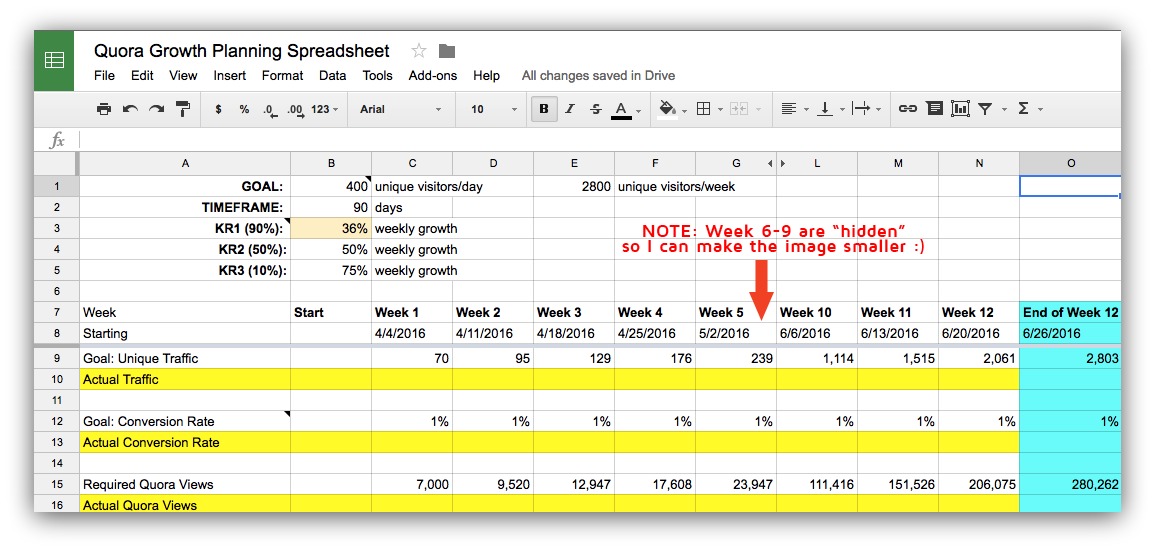1155x550 pixels.
Task: Expand vertical align dropdown arrow
Action: tap(841, 110)
